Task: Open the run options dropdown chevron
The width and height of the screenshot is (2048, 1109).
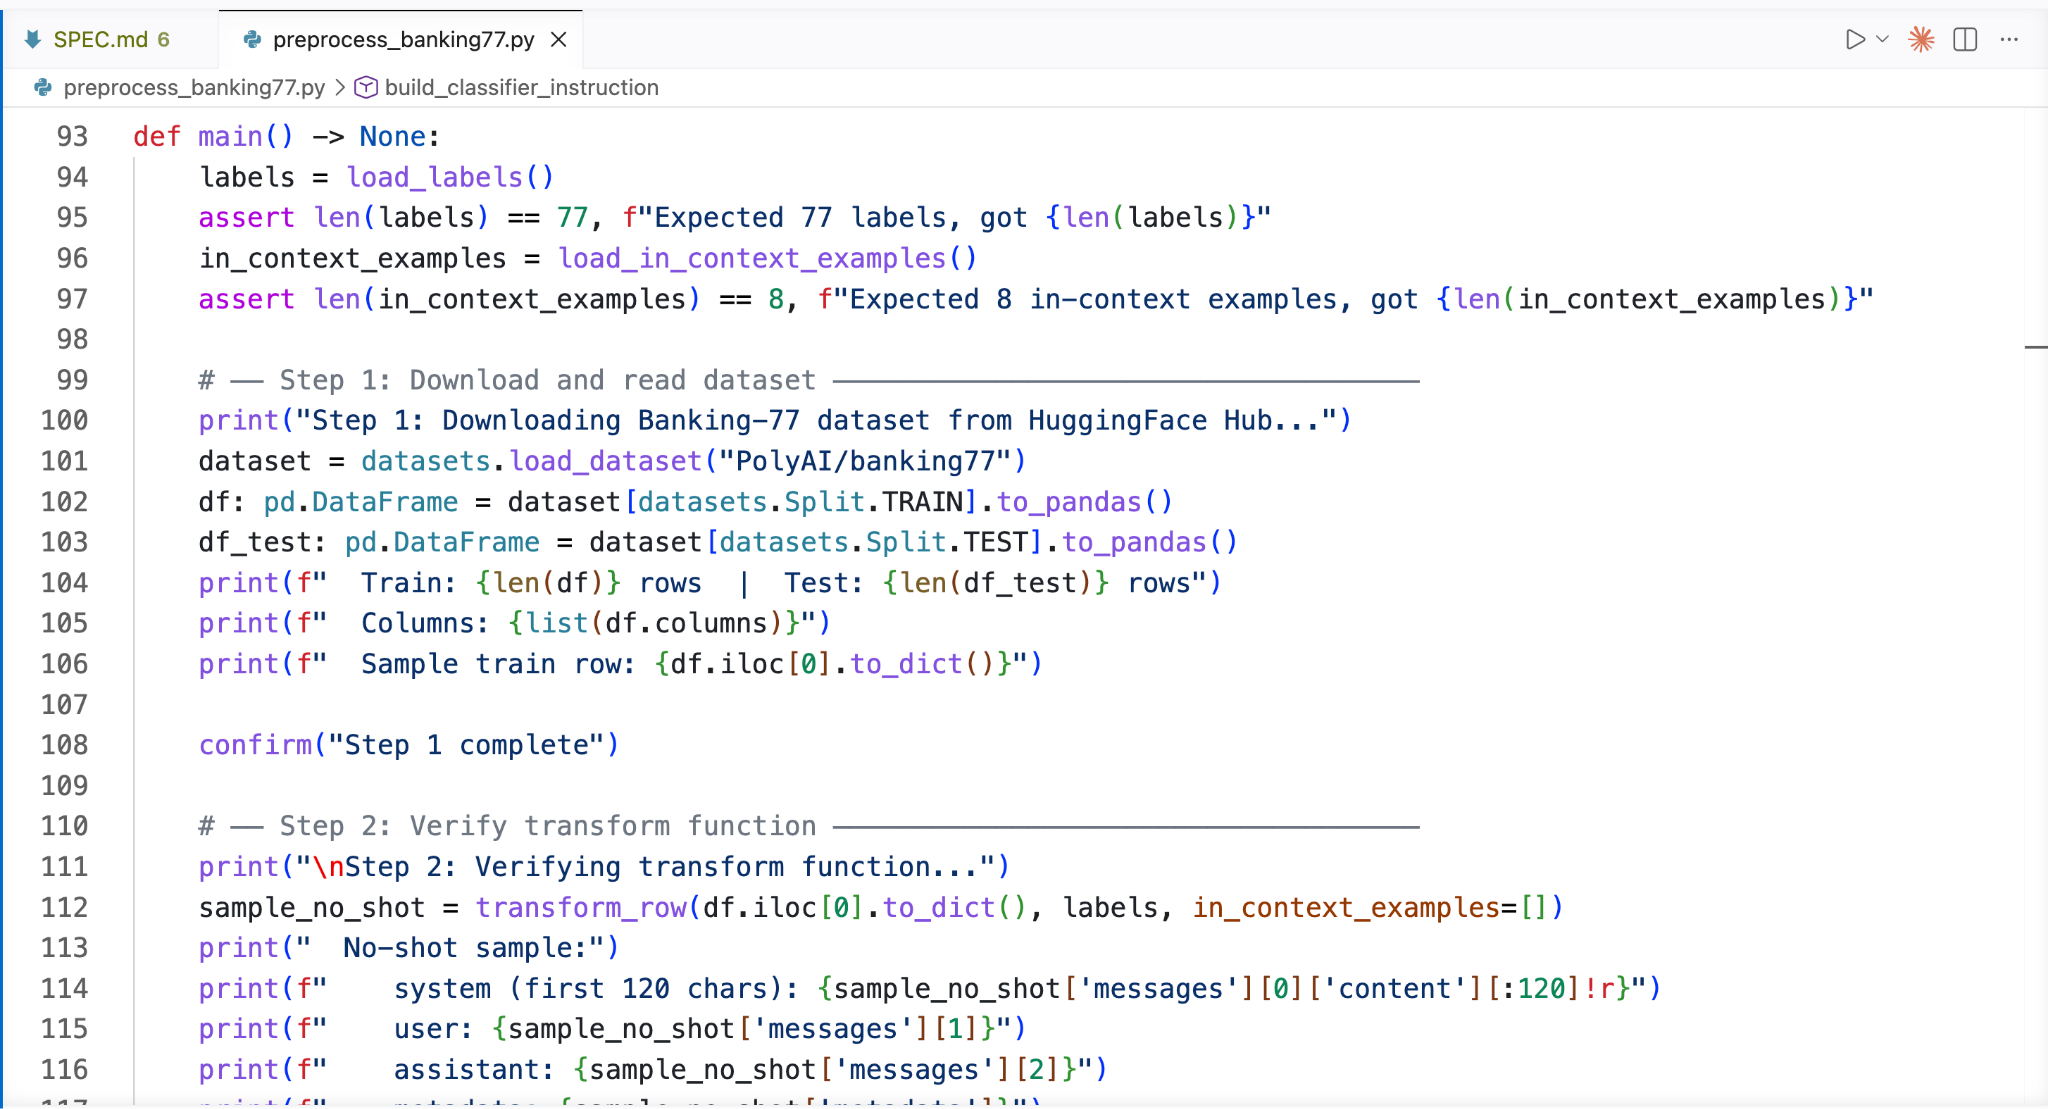Action: click(x=1882, y=39)
